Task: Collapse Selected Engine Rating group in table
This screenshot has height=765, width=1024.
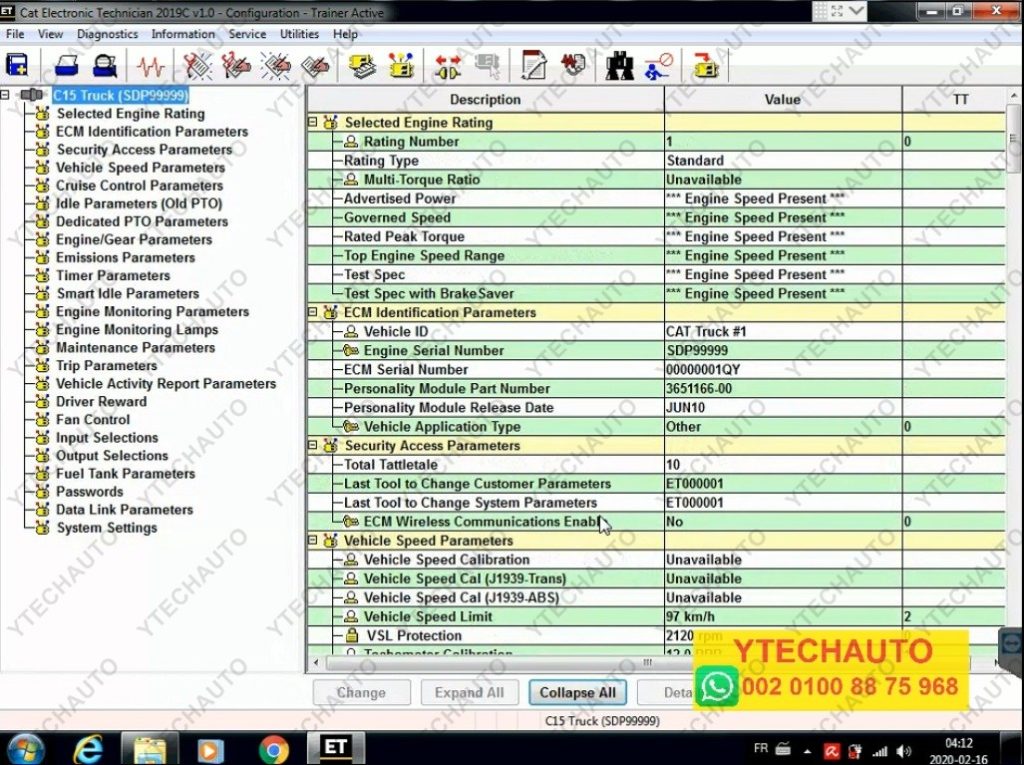Action: [x=312, y=122]
